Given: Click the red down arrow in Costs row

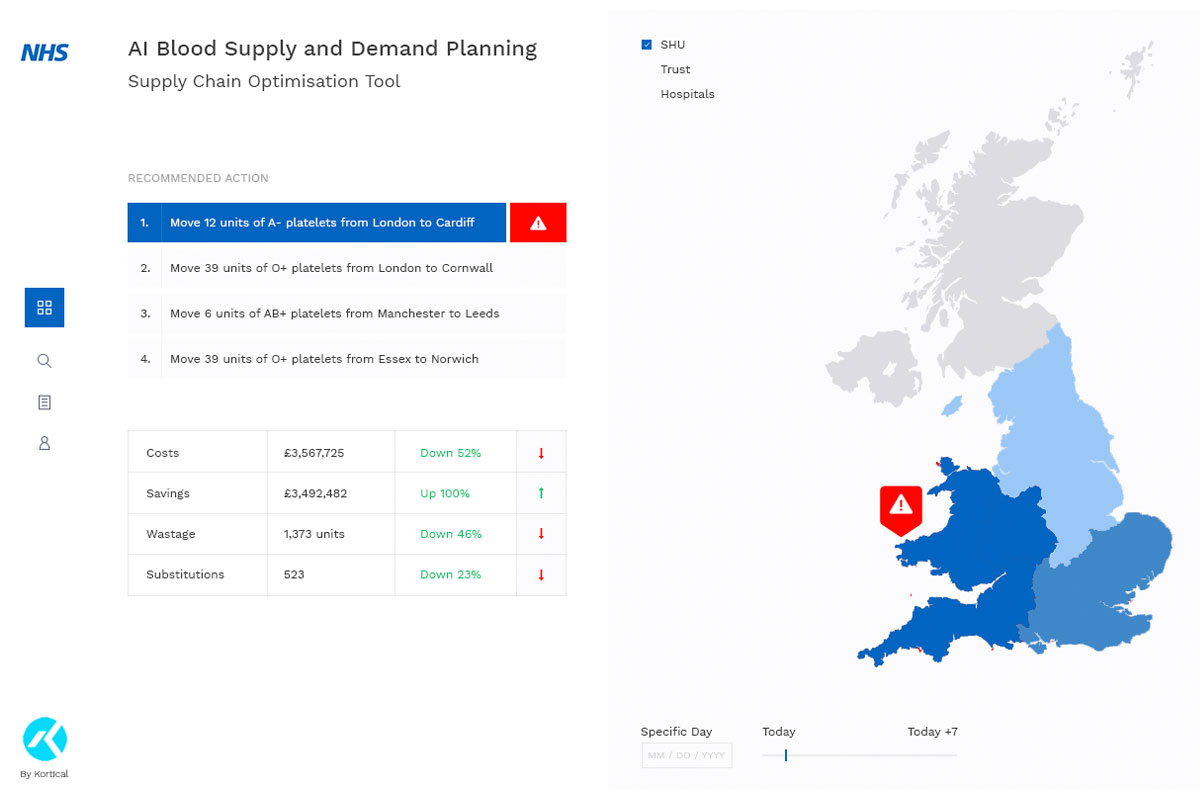Looking at the screenshot, I should (x=541, y=453).
